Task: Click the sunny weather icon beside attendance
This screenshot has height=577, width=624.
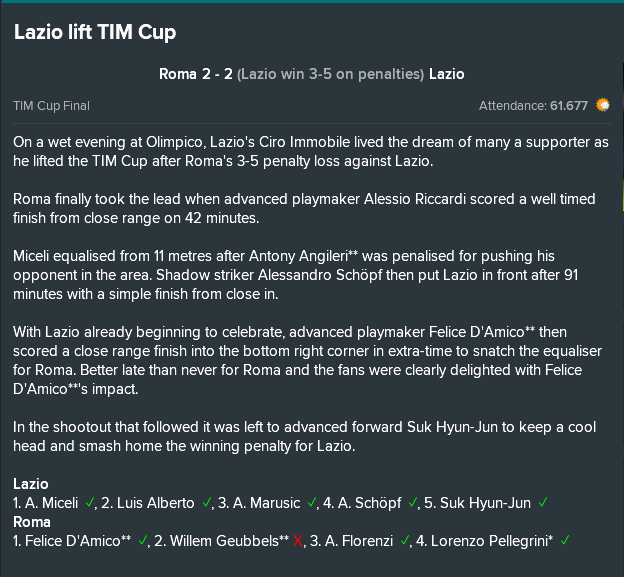Action: point(603,105)
